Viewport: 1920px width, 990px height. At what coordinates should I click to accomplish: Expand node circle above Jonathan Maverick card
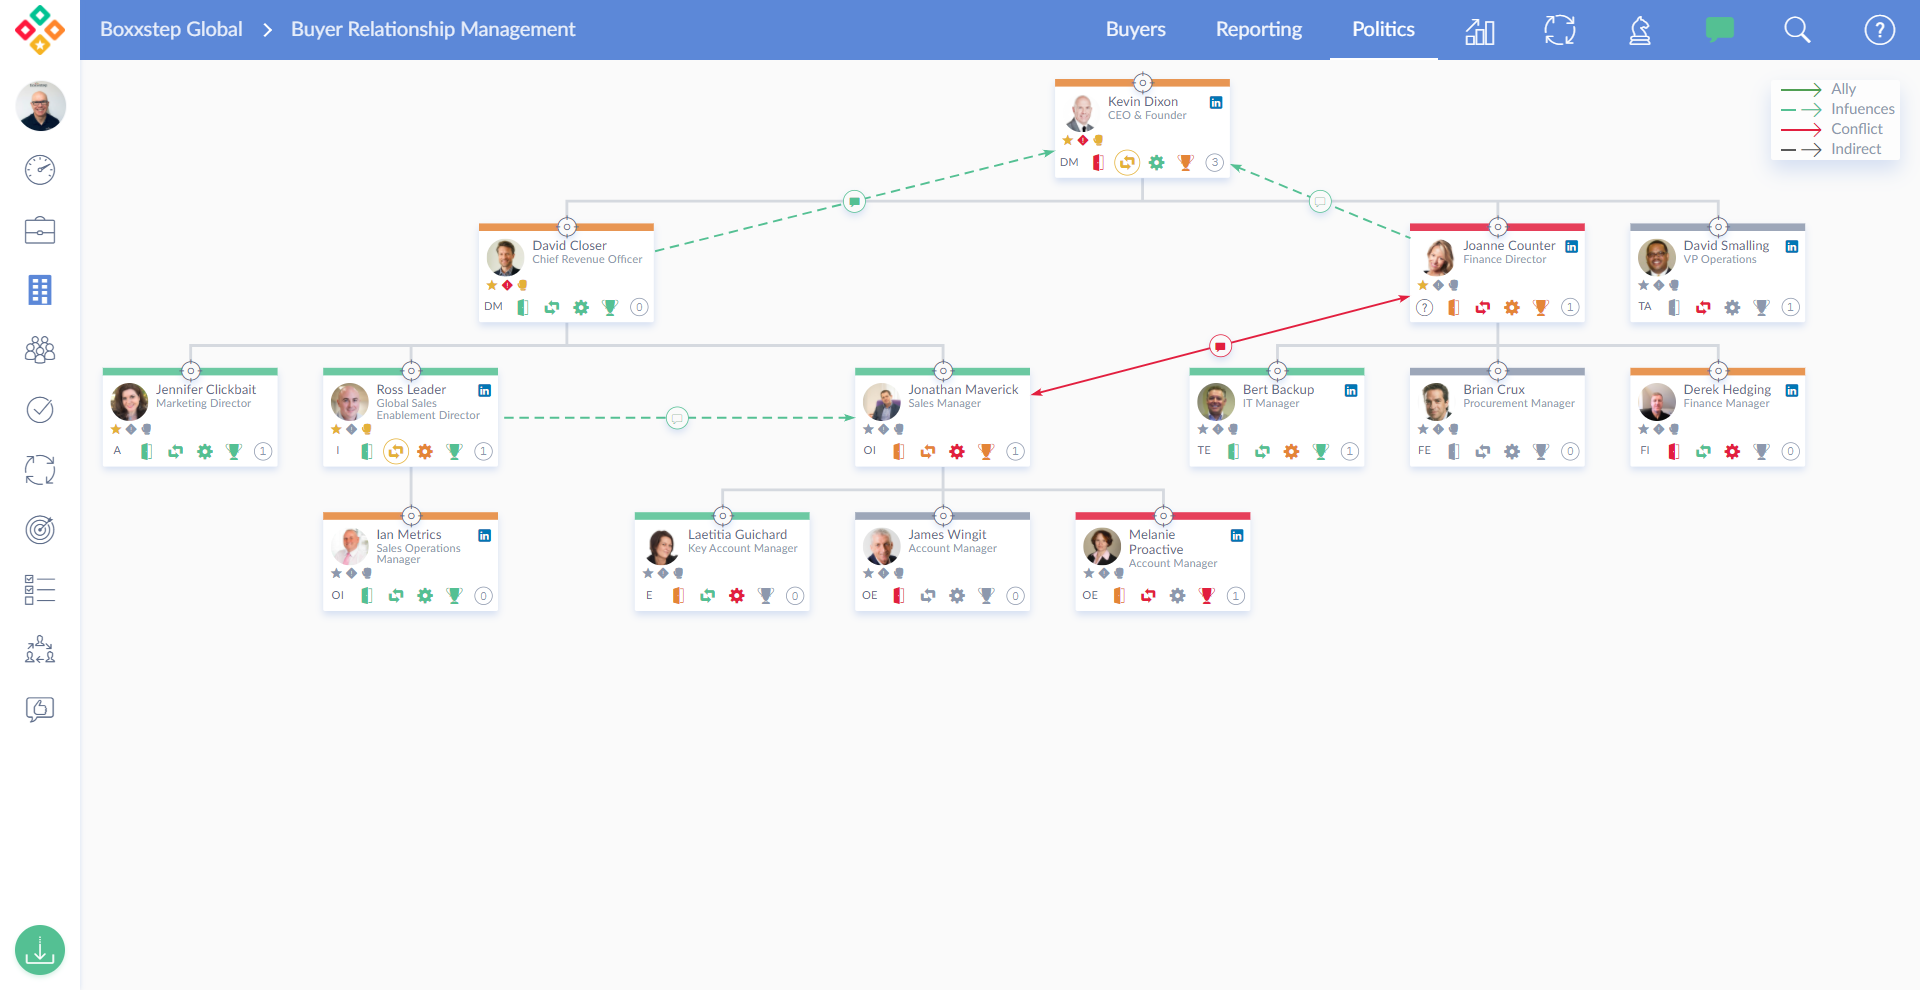pos(943,371)
